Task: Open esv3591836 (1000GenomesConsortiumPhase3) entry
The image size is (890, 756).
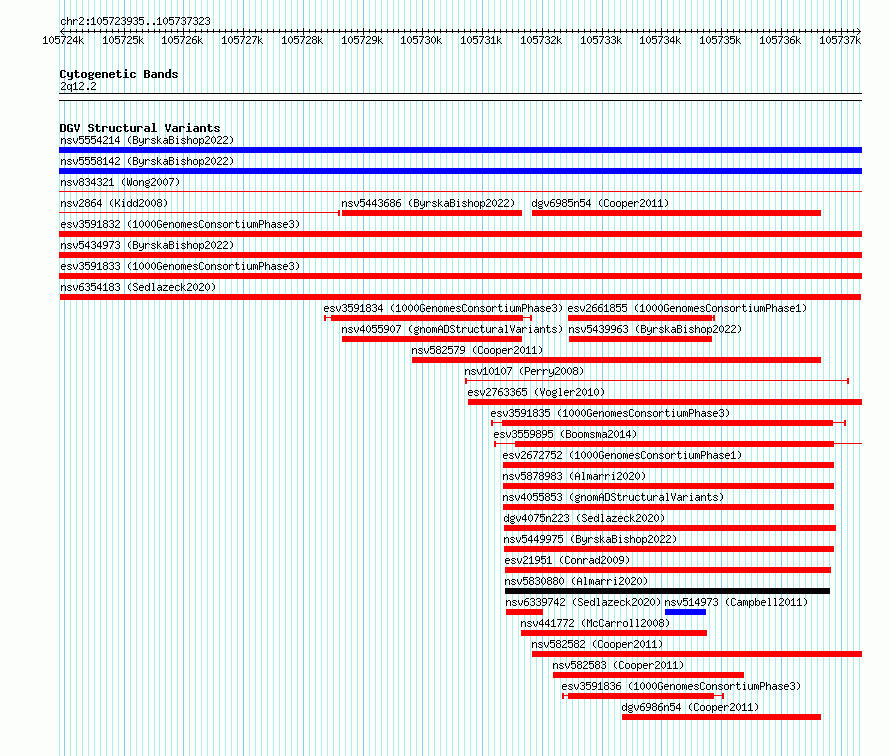Action: coord(681,686)
